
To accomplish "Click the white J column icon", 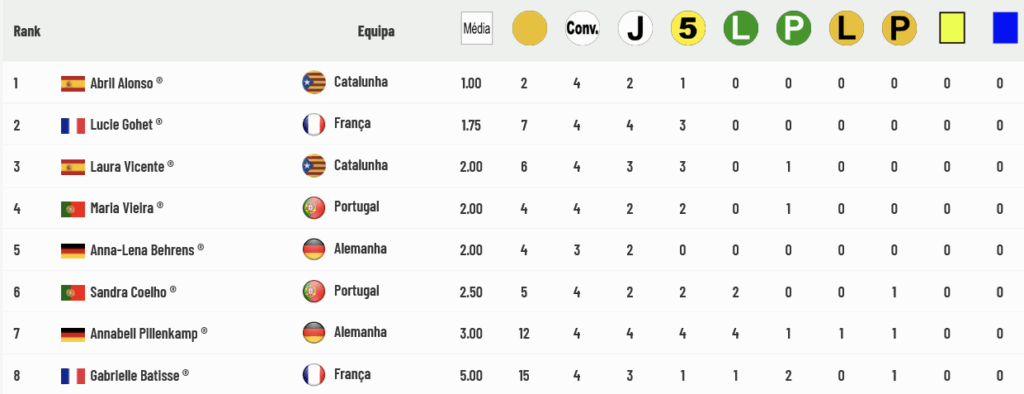I will click(635, 29).
